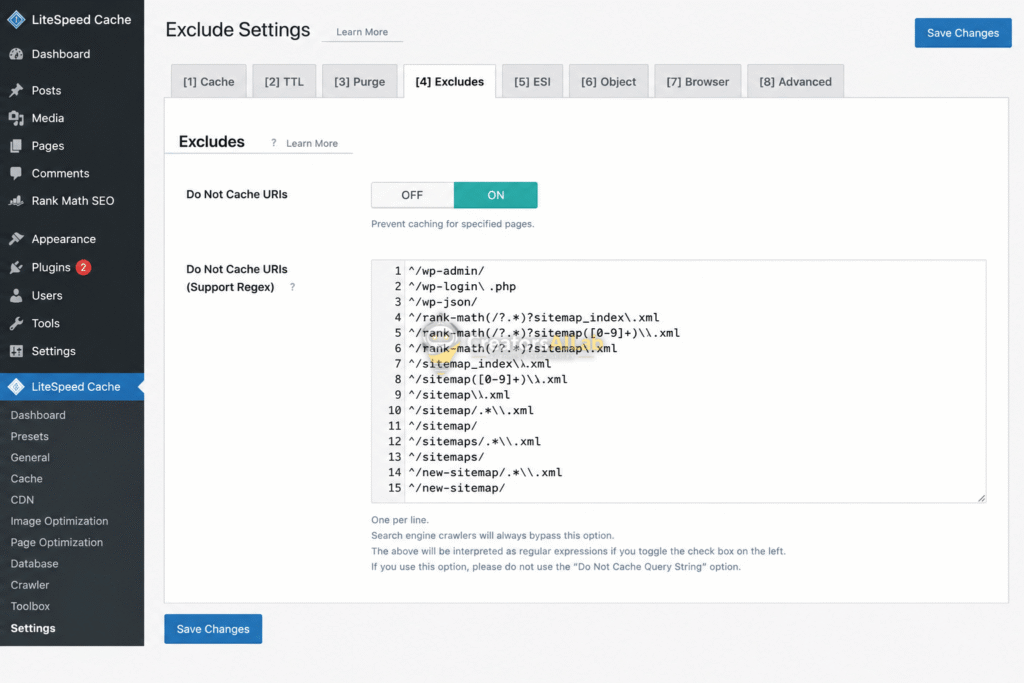
Task: Click the Media icon in sidebar
Action: [16, 118]
